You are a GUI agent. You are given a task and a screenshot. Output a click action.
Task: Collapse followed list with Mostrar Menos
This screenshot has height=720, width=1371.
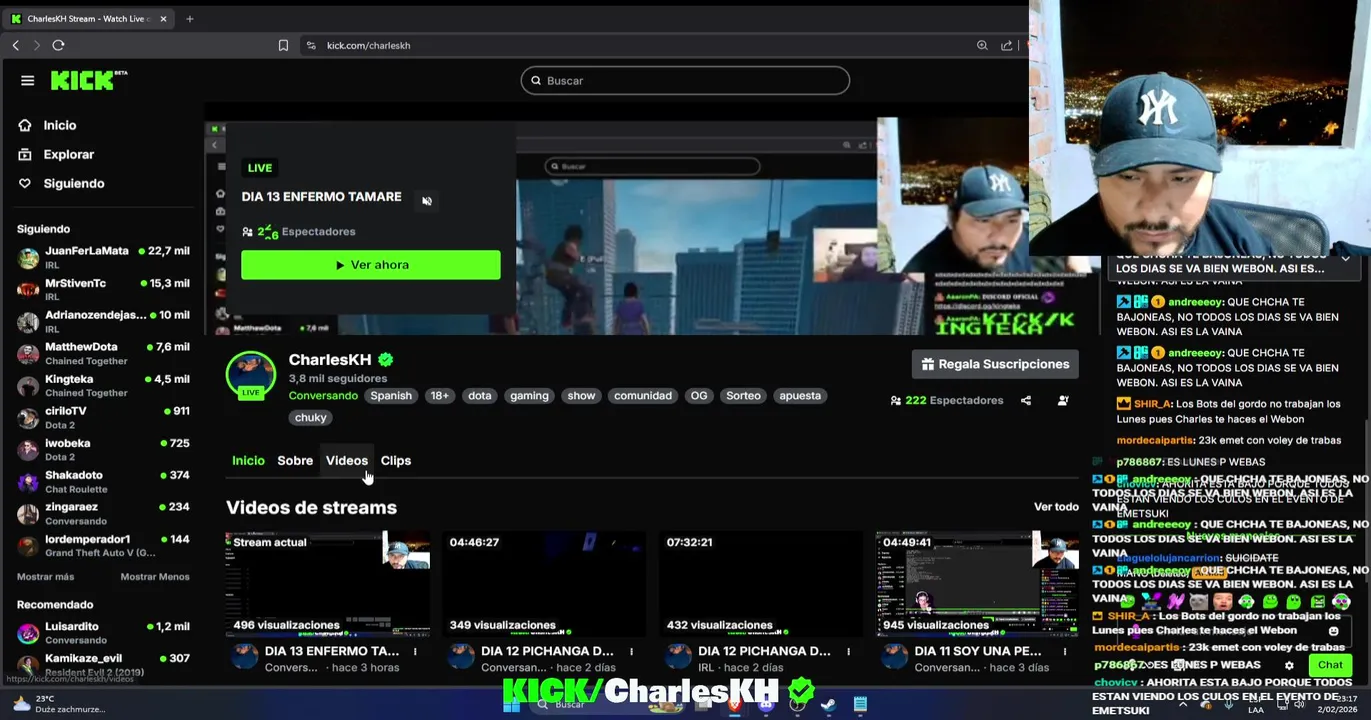pyautogui.click(x=155, y=577)
